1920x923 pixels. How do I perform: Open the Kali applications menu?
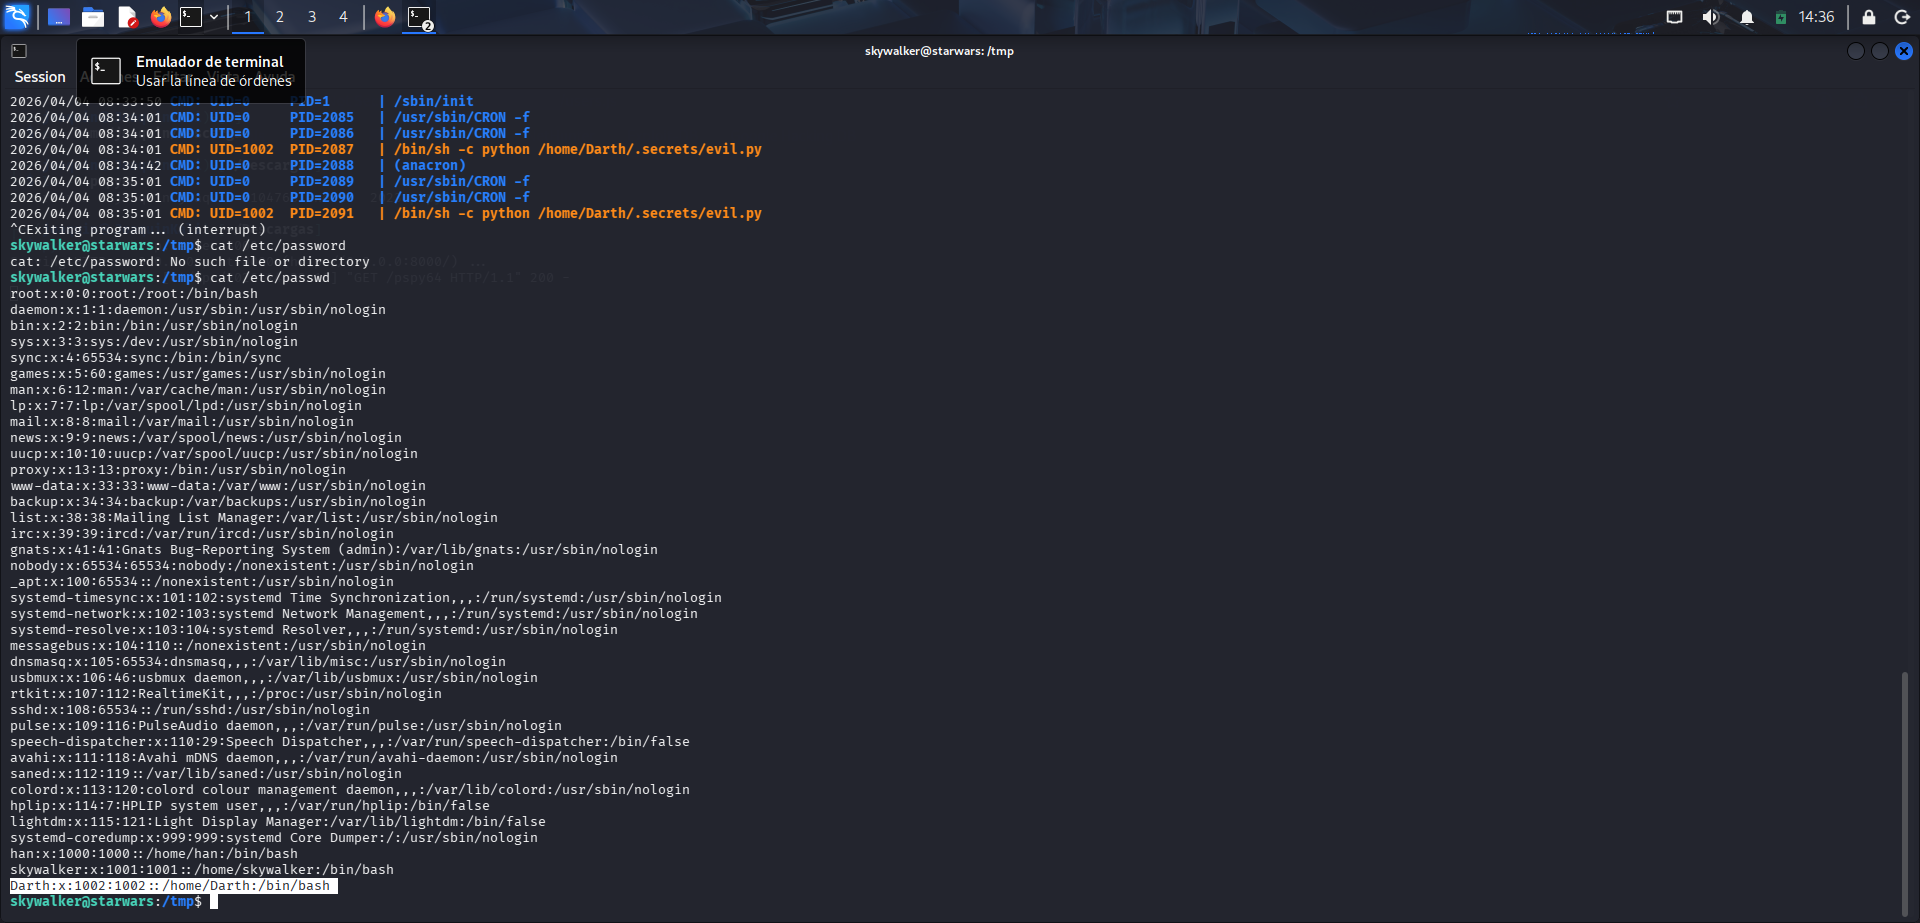(x=18, y=17)
